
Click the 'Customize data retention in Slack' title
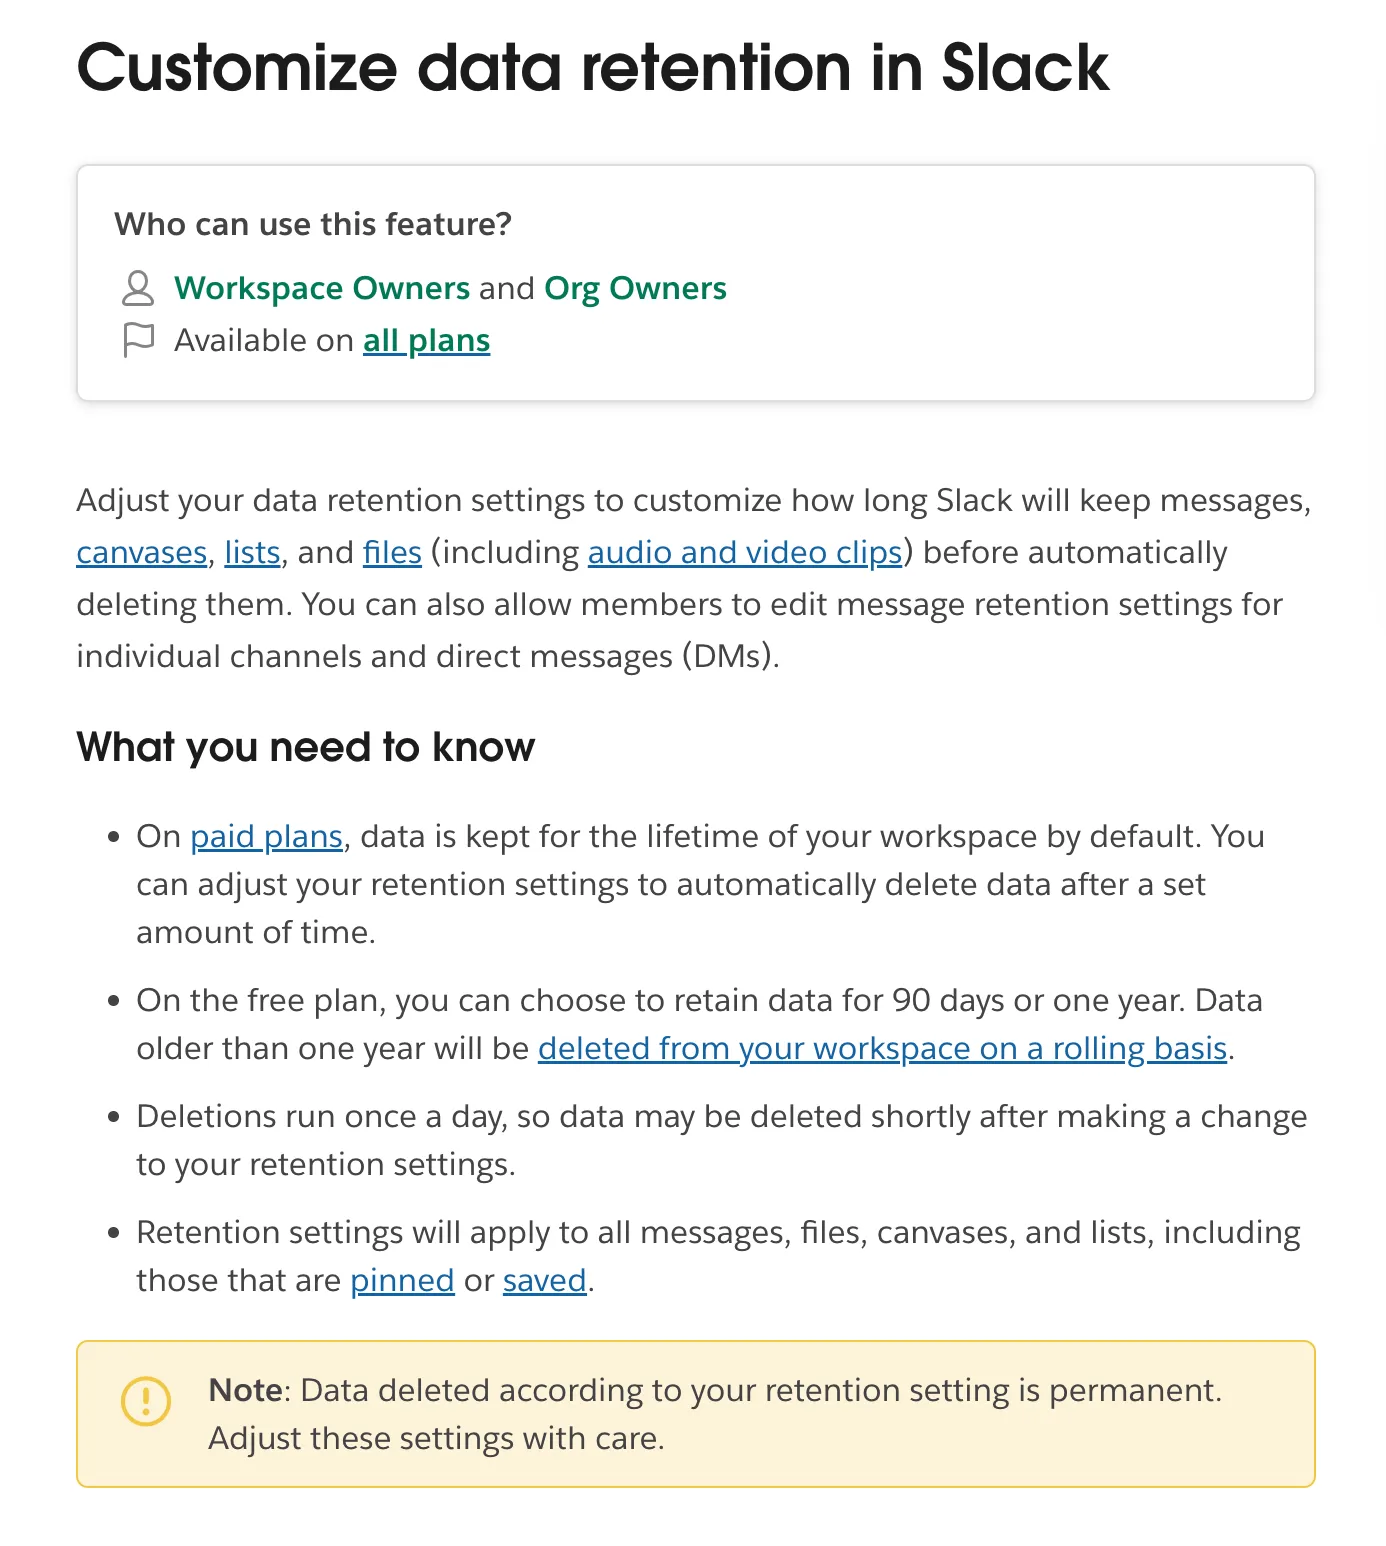point(593,68)
